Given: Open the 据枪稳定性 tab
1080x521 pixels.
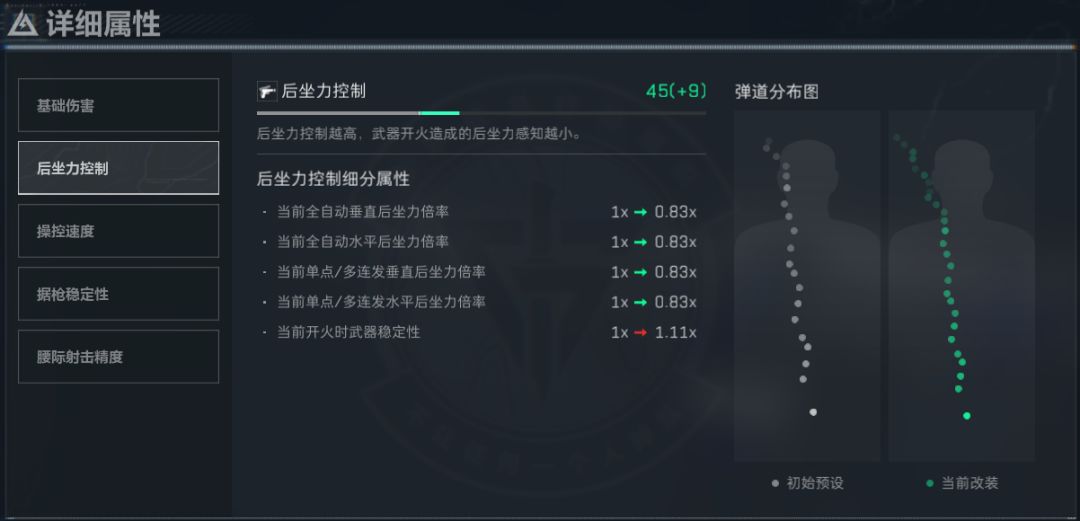Looking at the screenshot, I should [118, 294].
